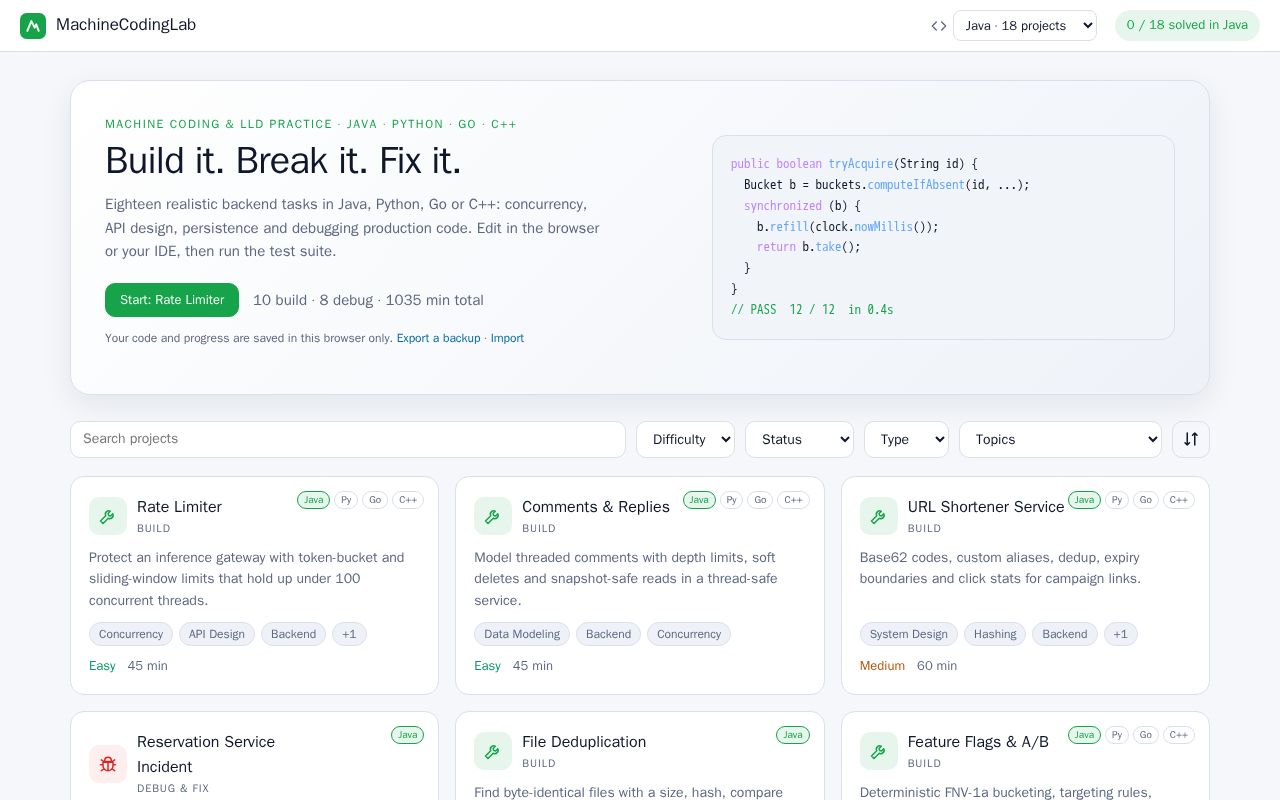The width and height of the screenshot is (1280, 800).
Task: Expand the Type filter dropdown
Action: (x=906, y=439)
